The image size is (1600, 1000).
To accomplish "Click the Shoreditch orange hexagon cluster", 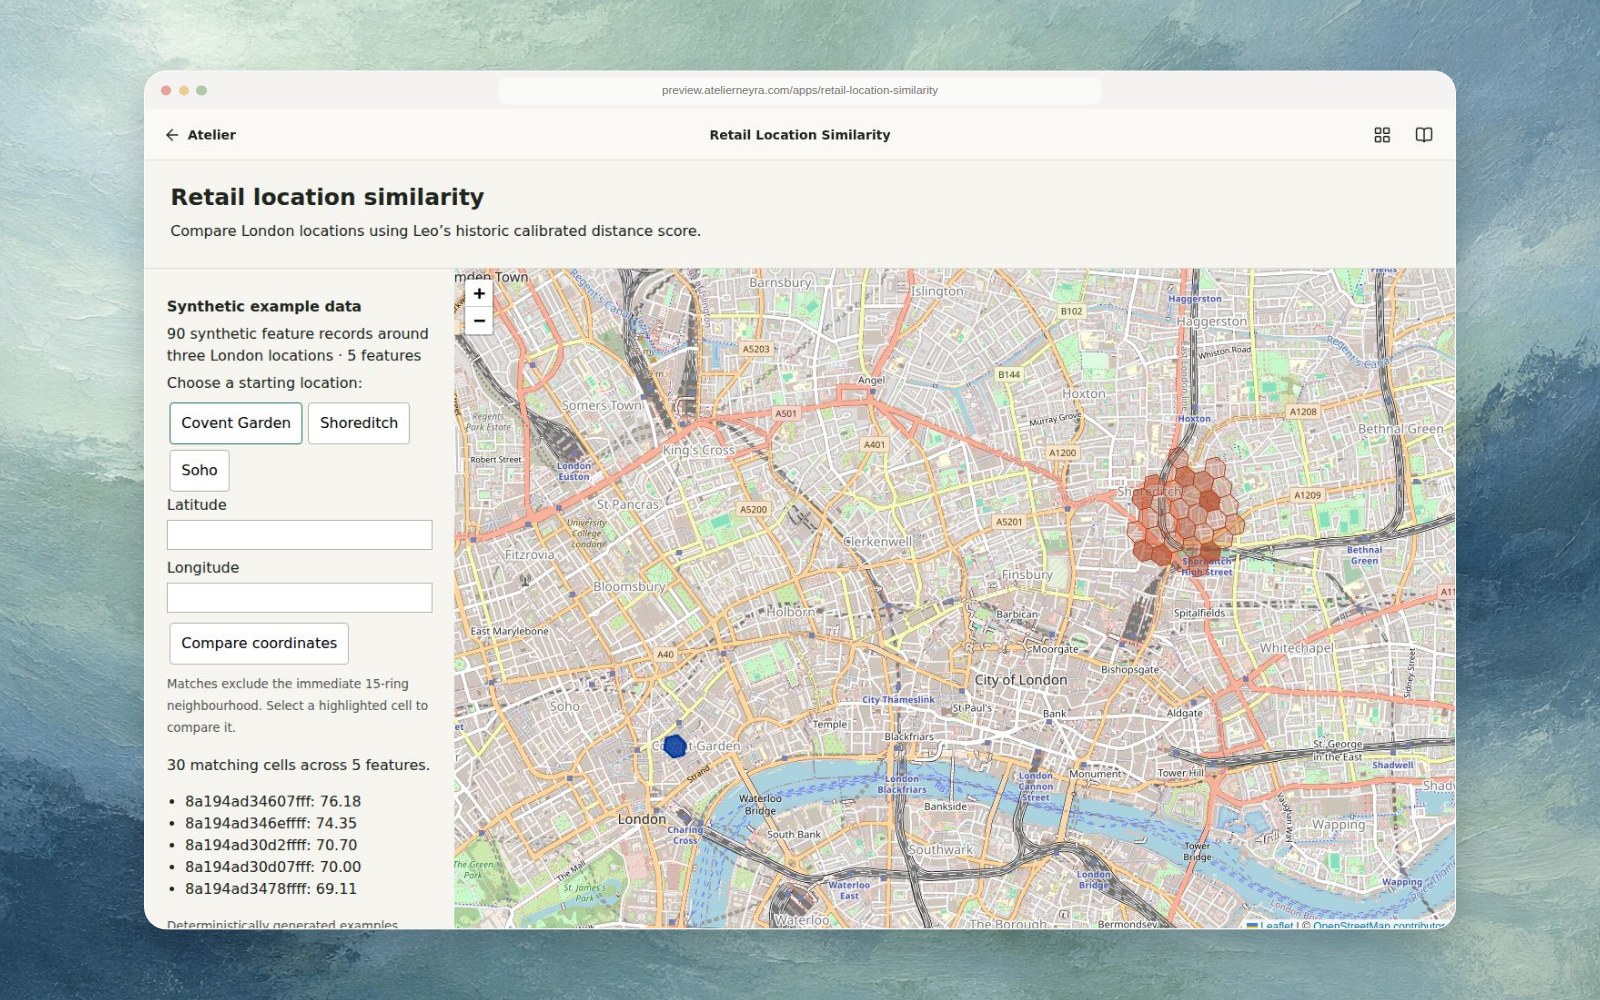I will [x=1186, y=511].
